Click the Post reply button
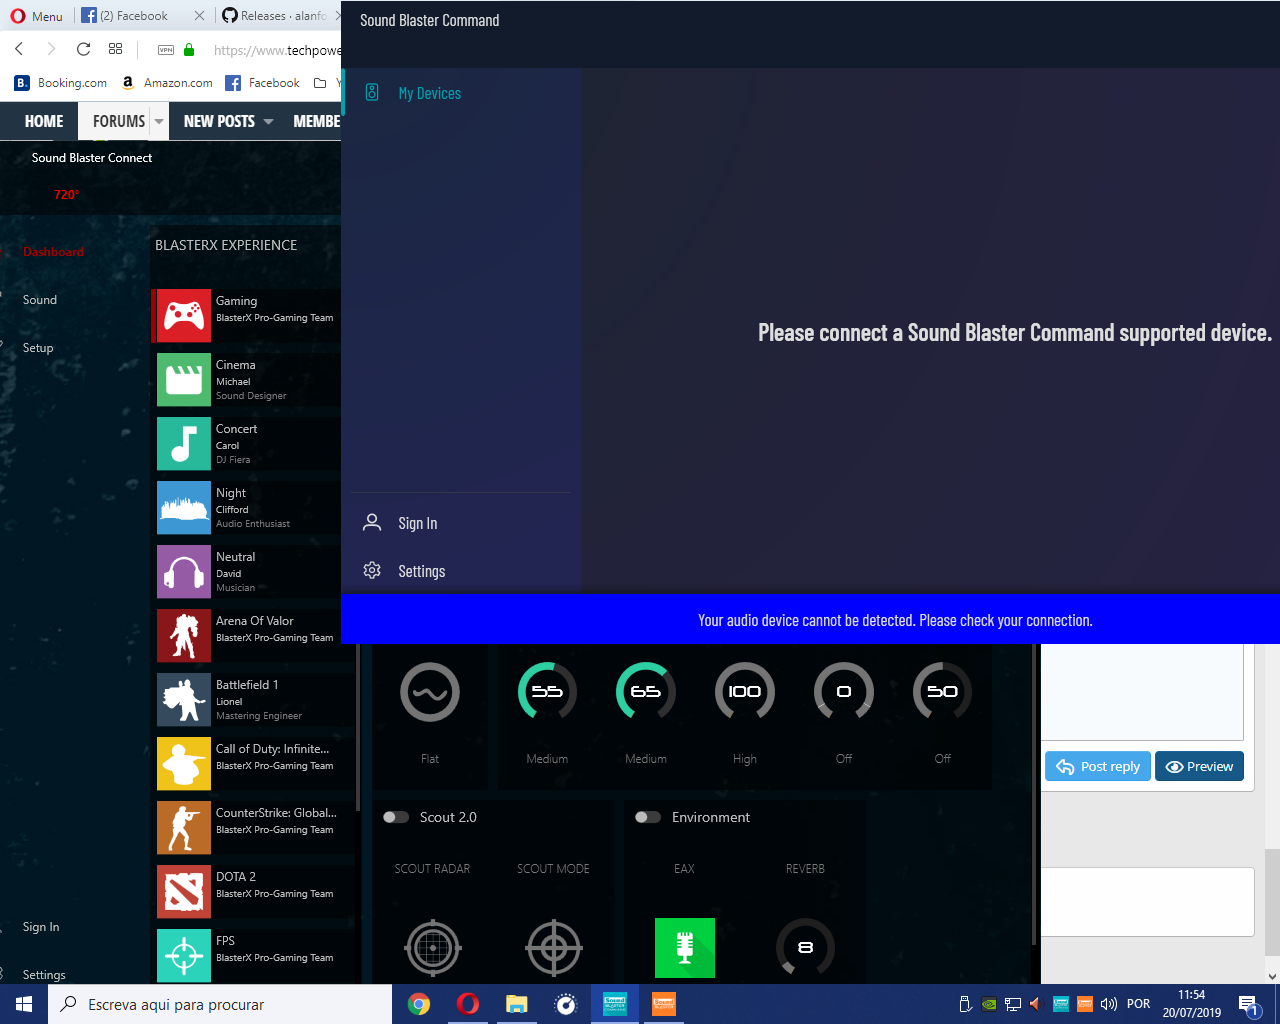1280x1024 pixels. tap(1098, 767)
